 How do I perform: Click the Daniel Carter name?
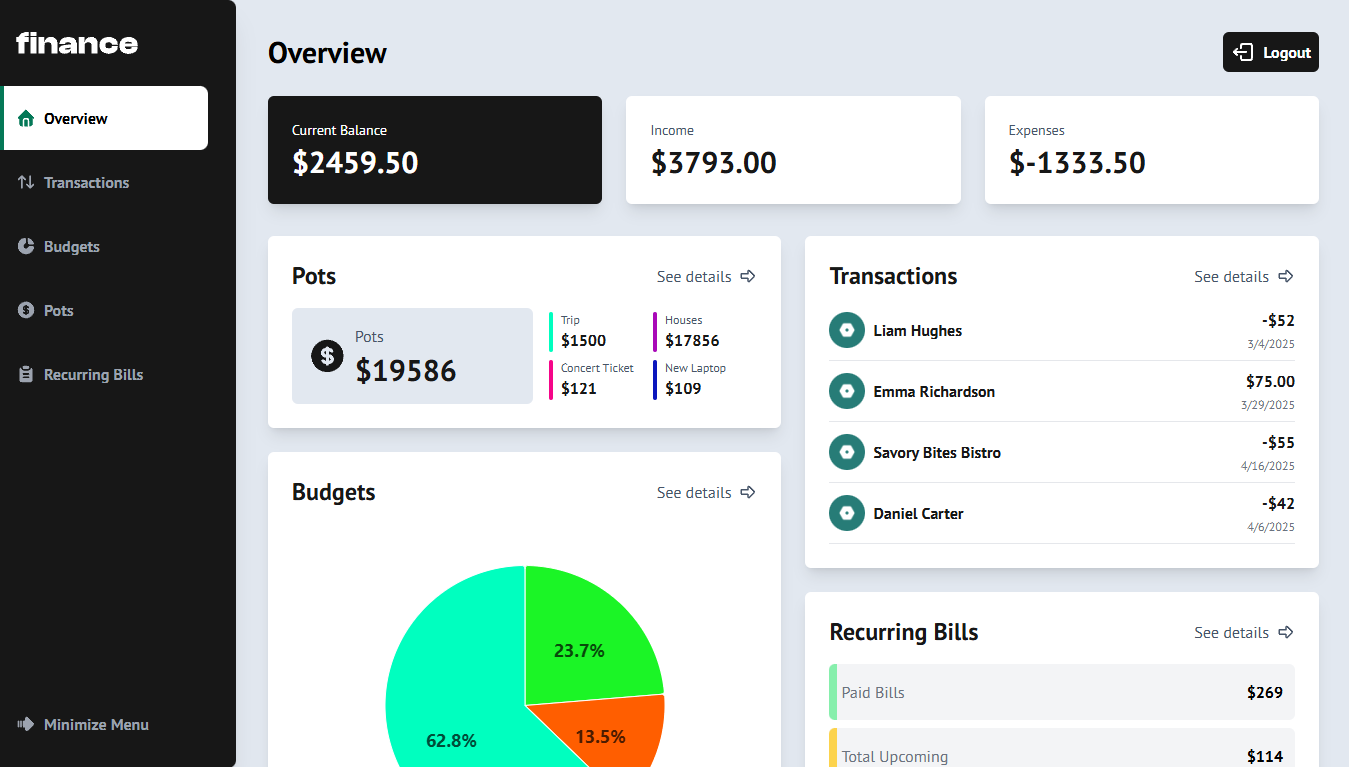coord(918,514)
